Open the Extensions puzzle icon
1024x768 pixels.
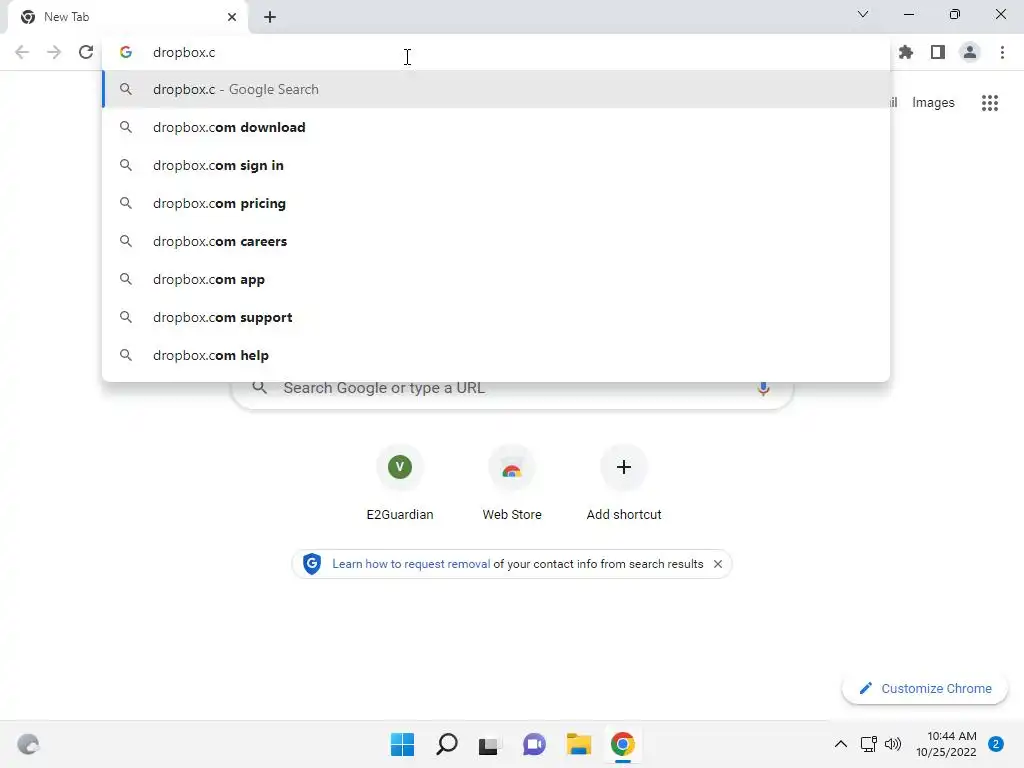pos(906,52)
